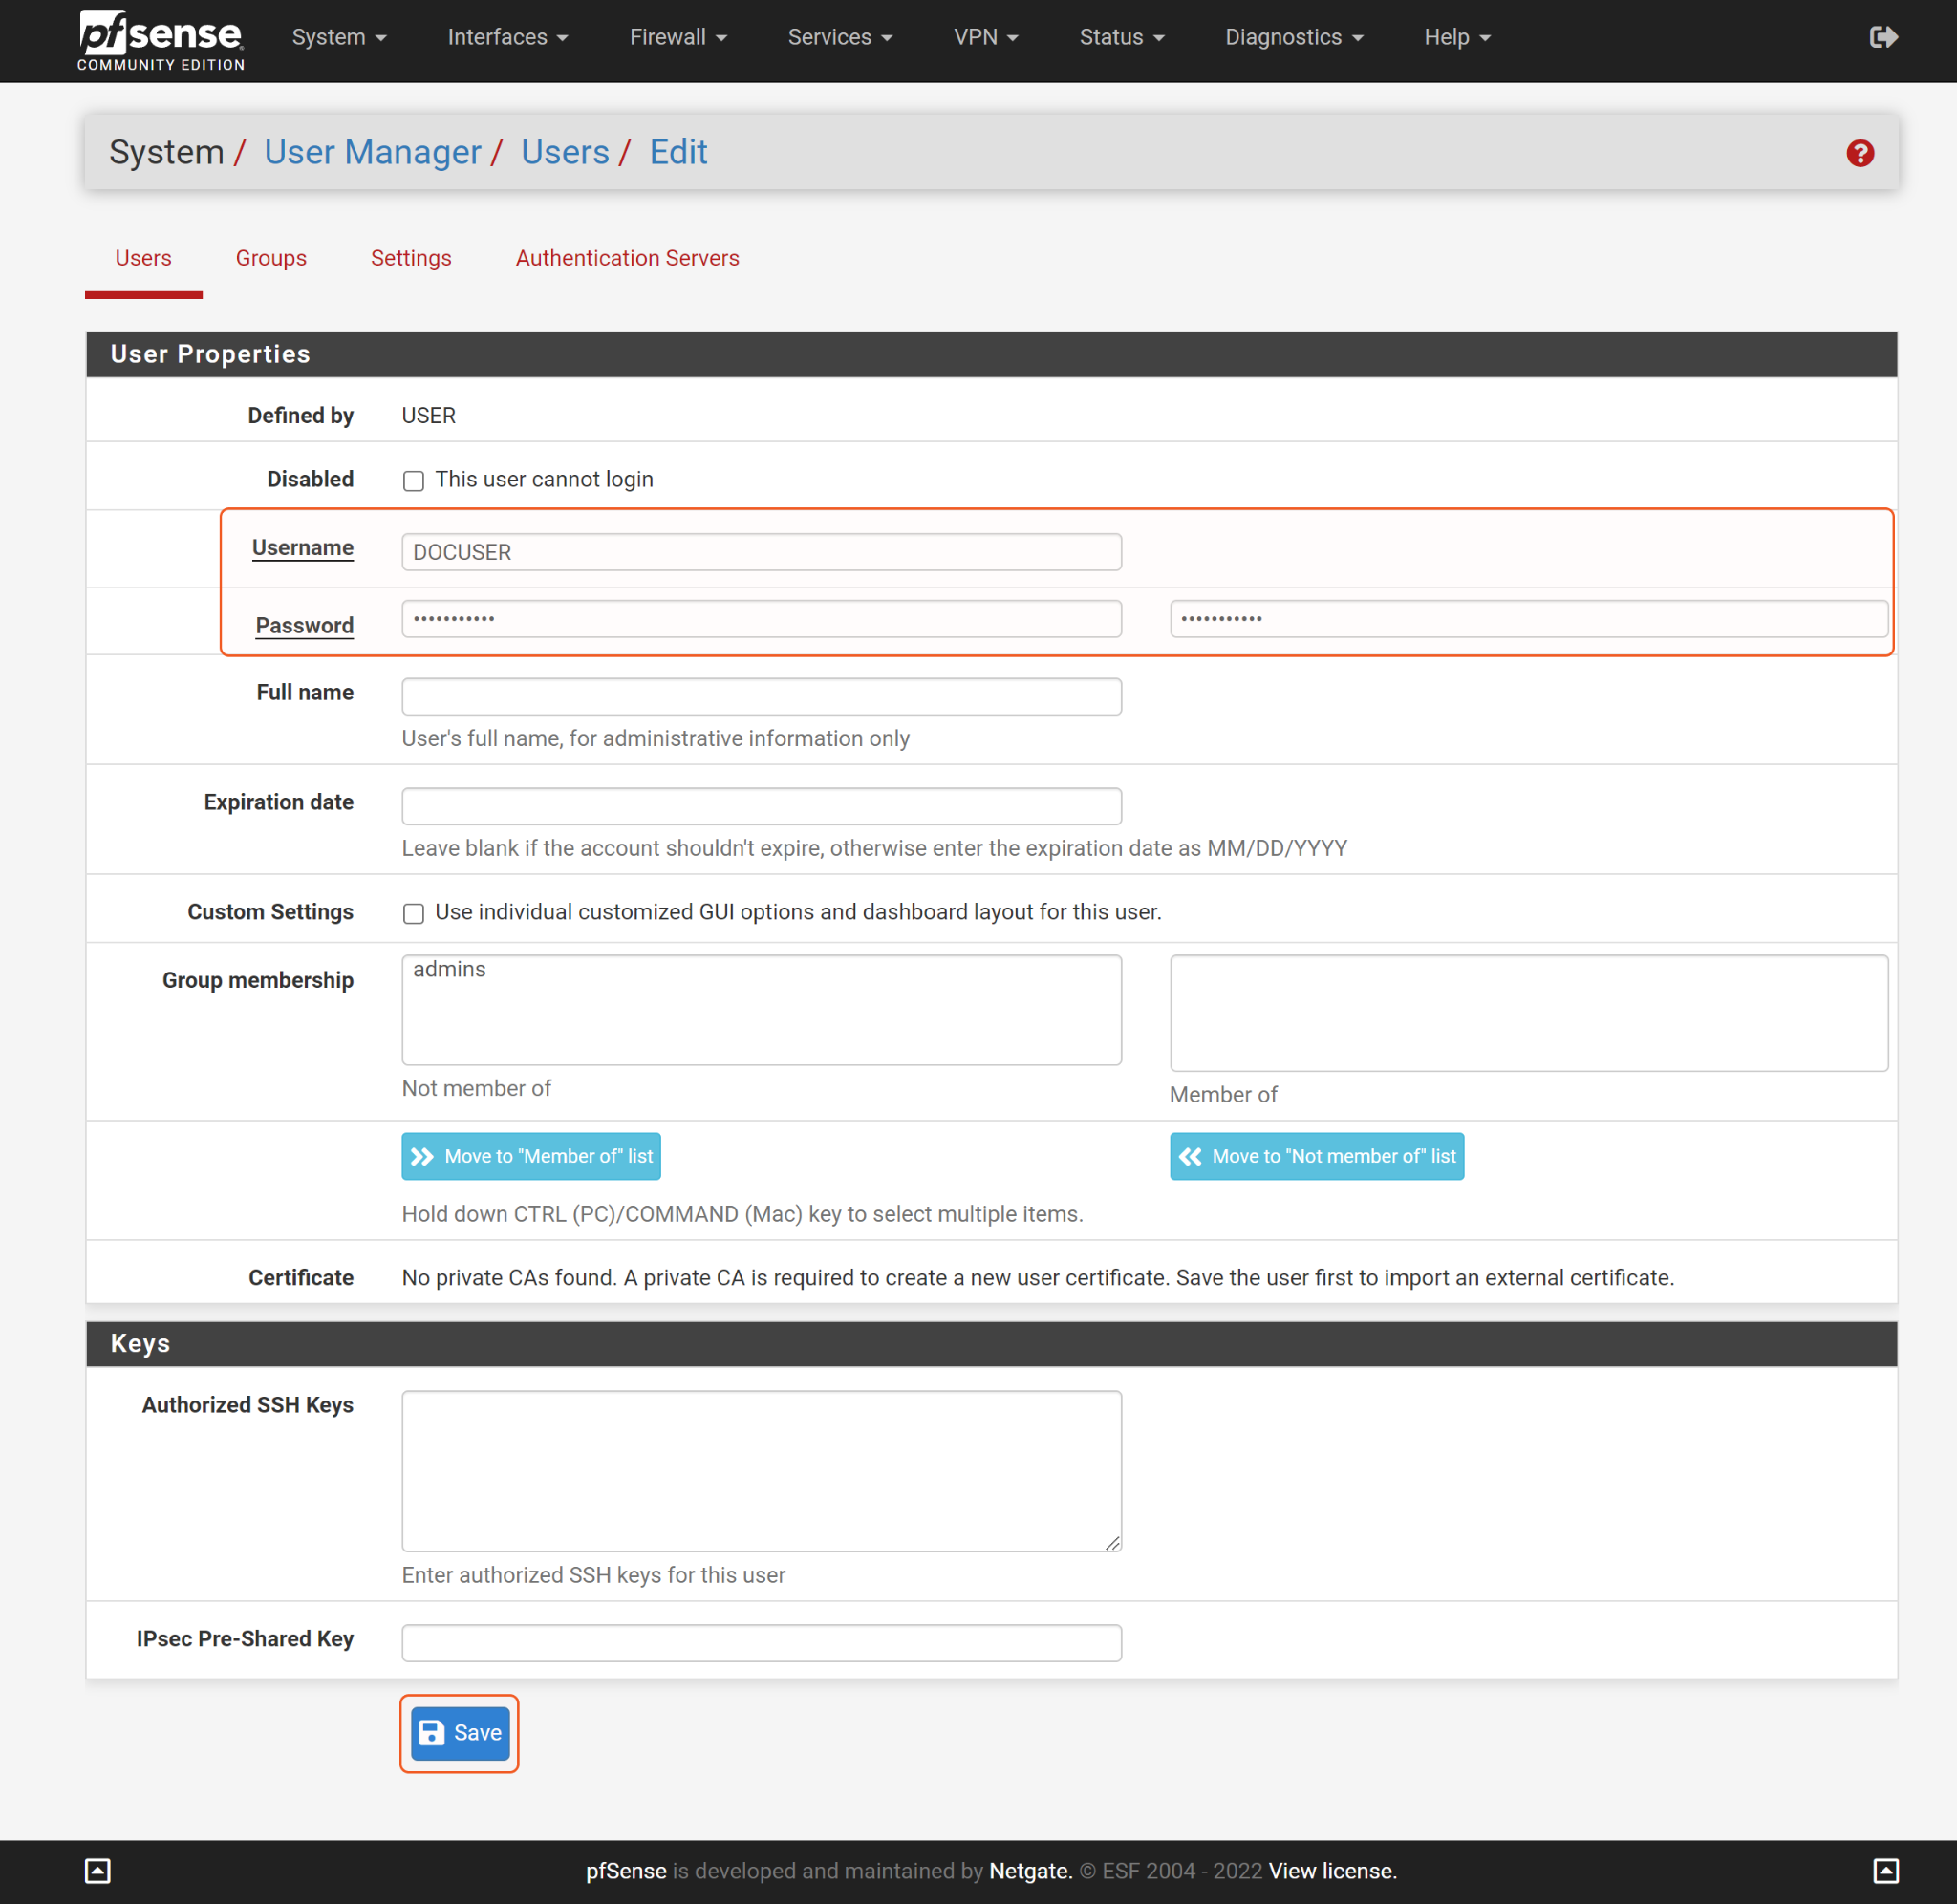Image resolution: width=1957 pixels, height=1904 pixels.
Task: Click the logout icon in navbar
Action: [1883, 37]
